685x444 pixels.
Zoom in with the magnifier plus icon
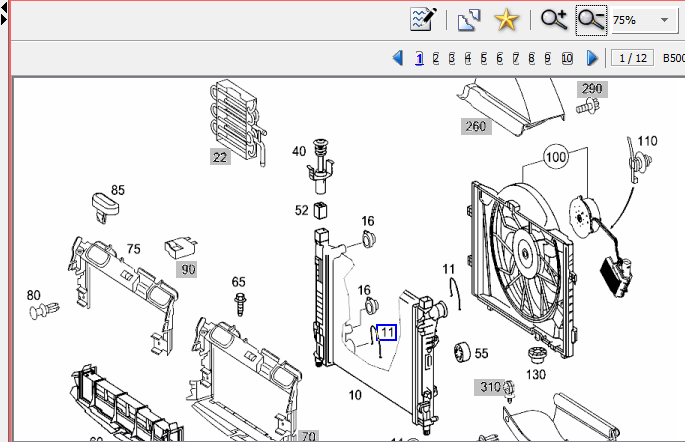tap(553, 19)
